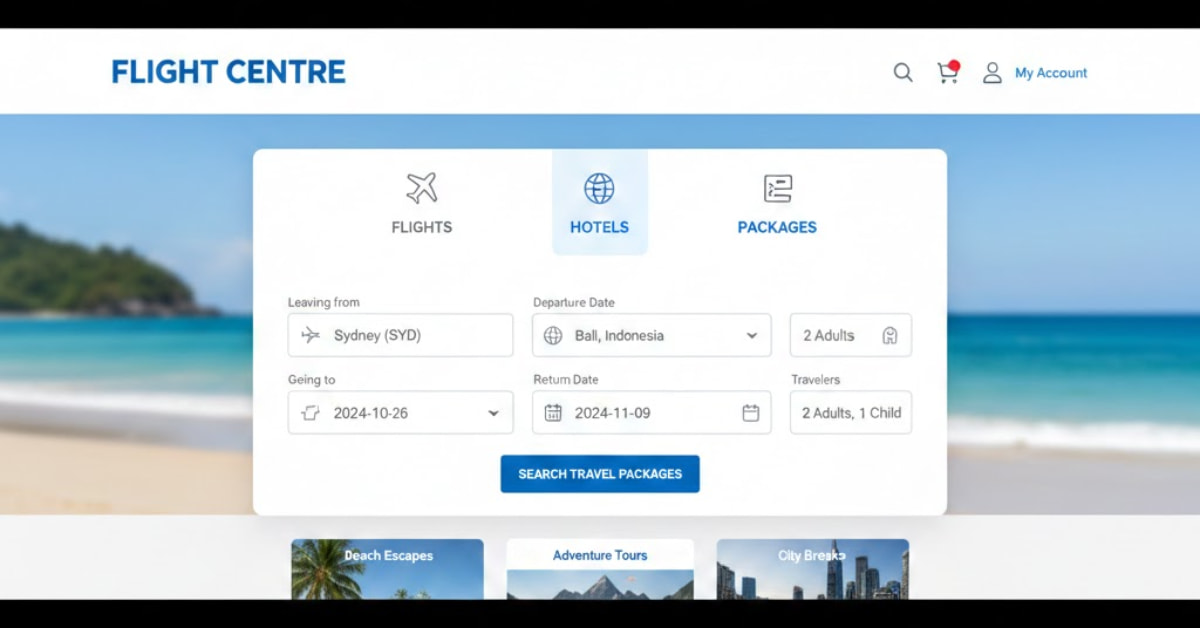
Task: Click the search magnifier icon
Action: tap(903, 72)
